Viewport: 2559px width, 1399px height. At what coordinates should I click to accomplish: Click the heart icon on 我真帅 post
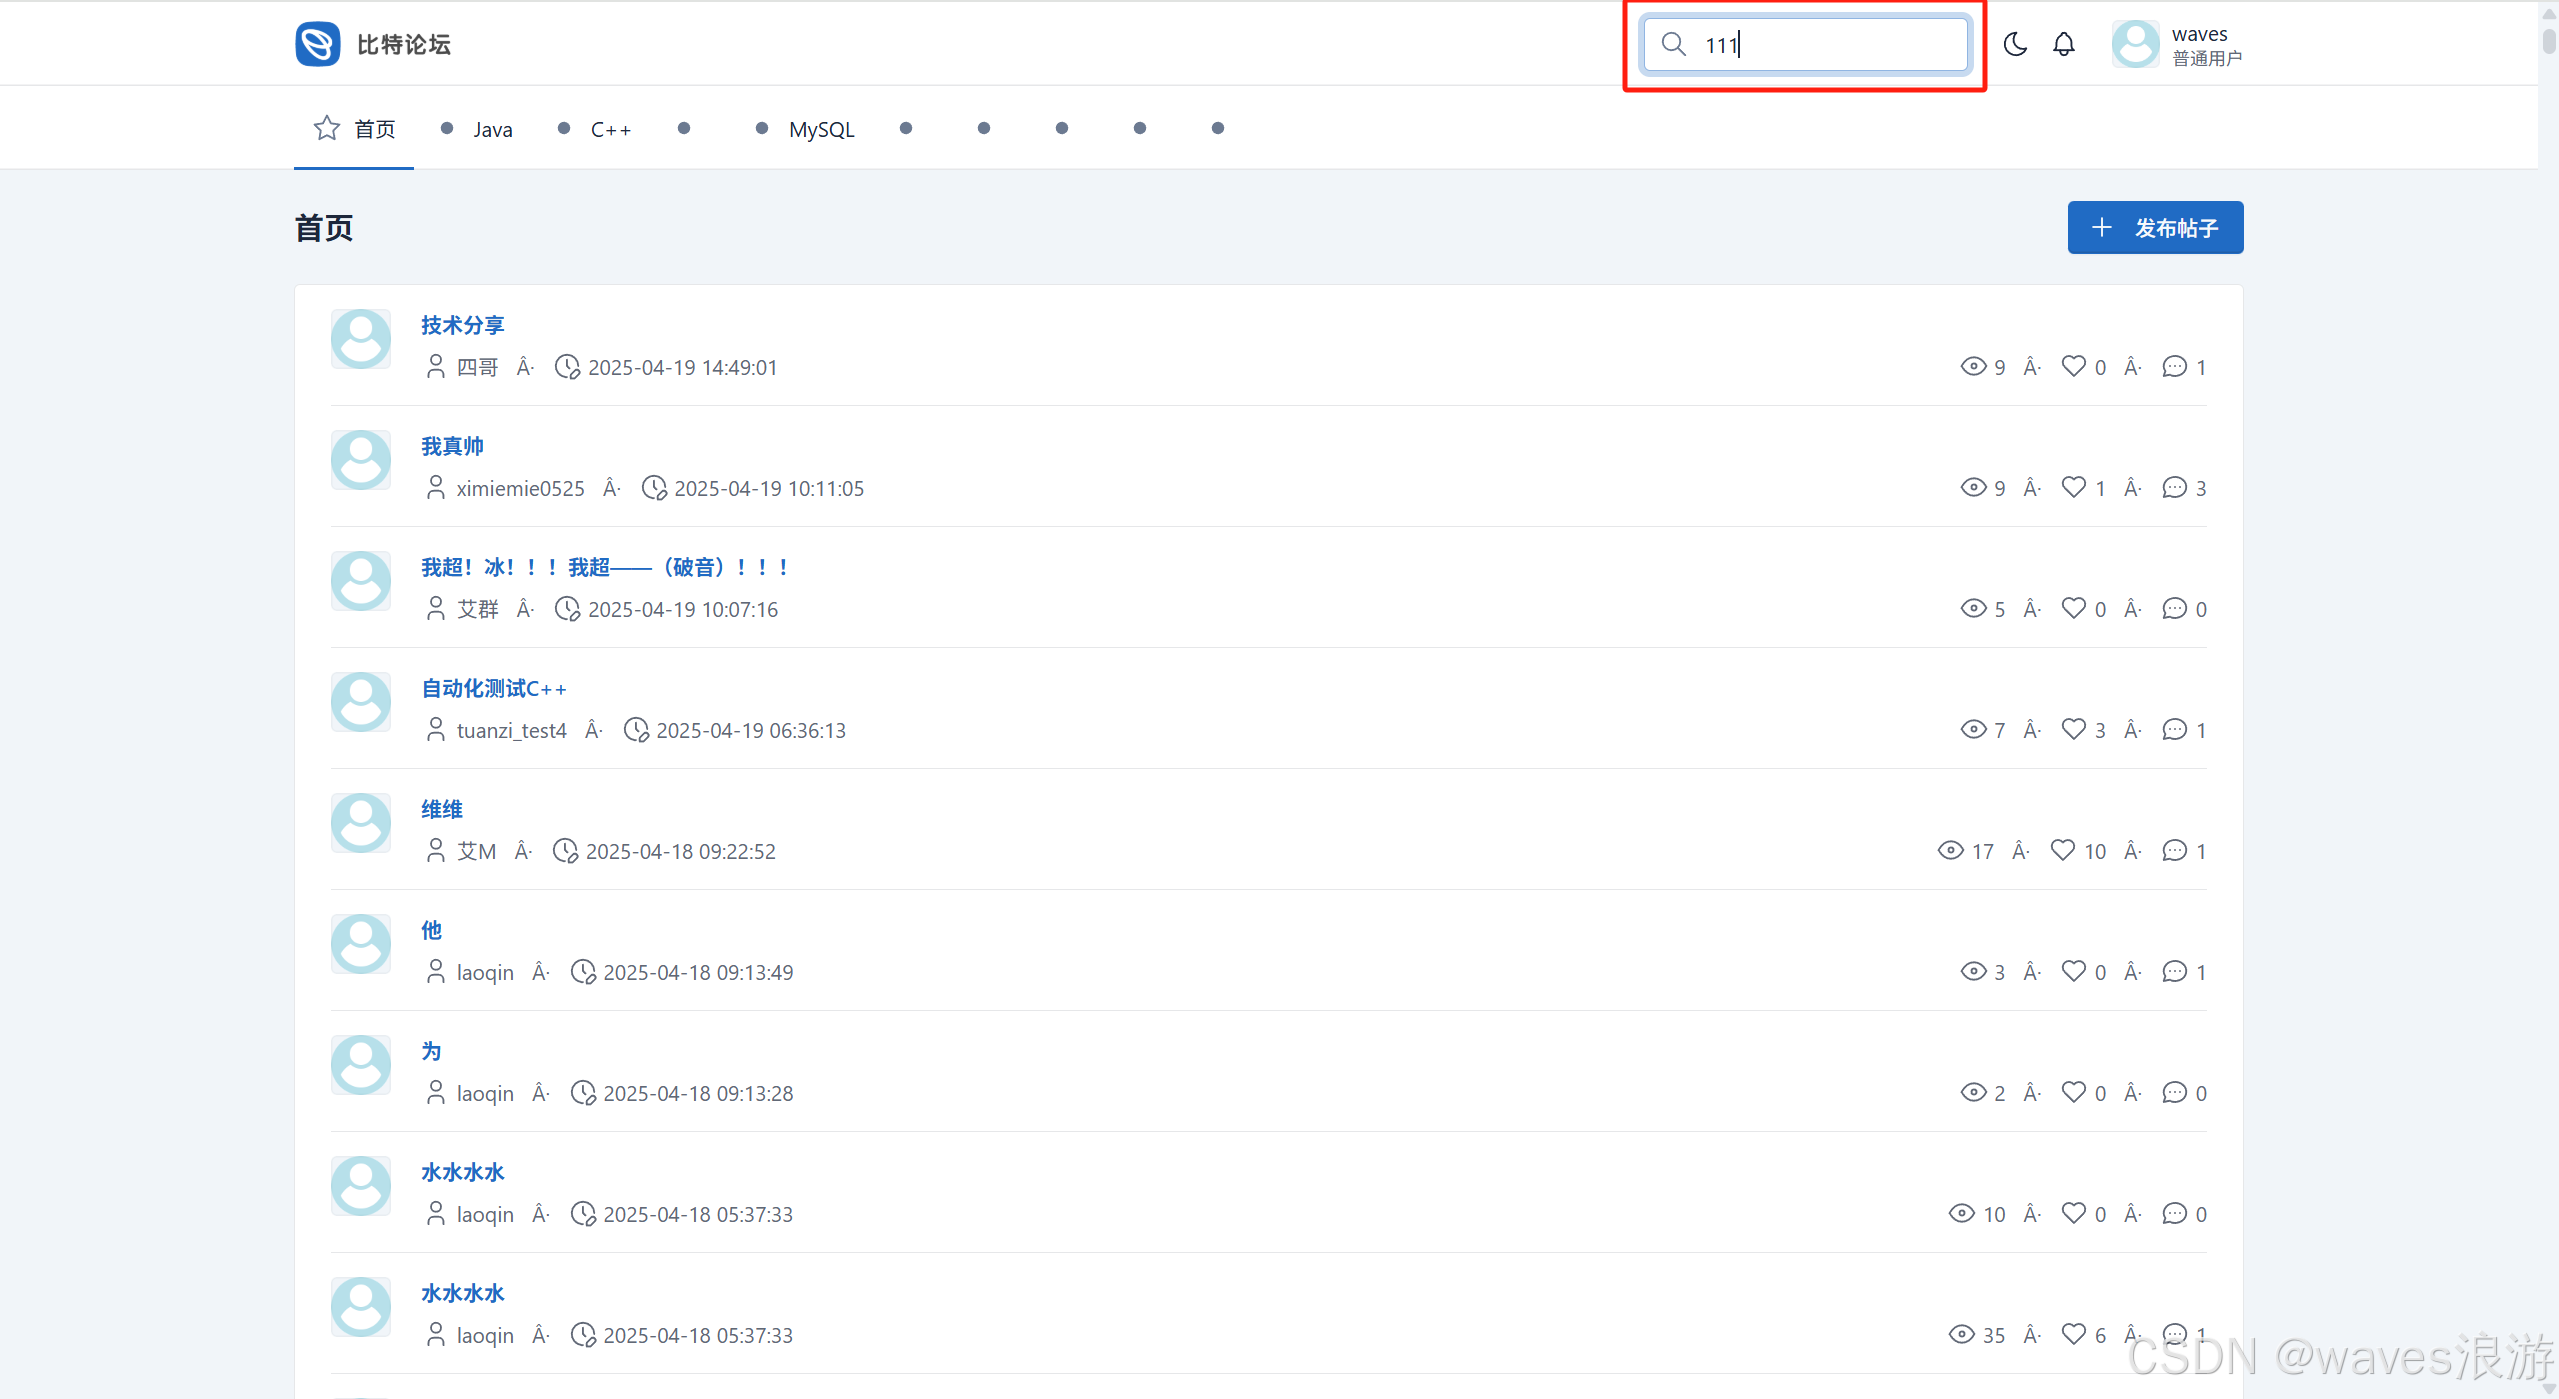(2074, 487)
